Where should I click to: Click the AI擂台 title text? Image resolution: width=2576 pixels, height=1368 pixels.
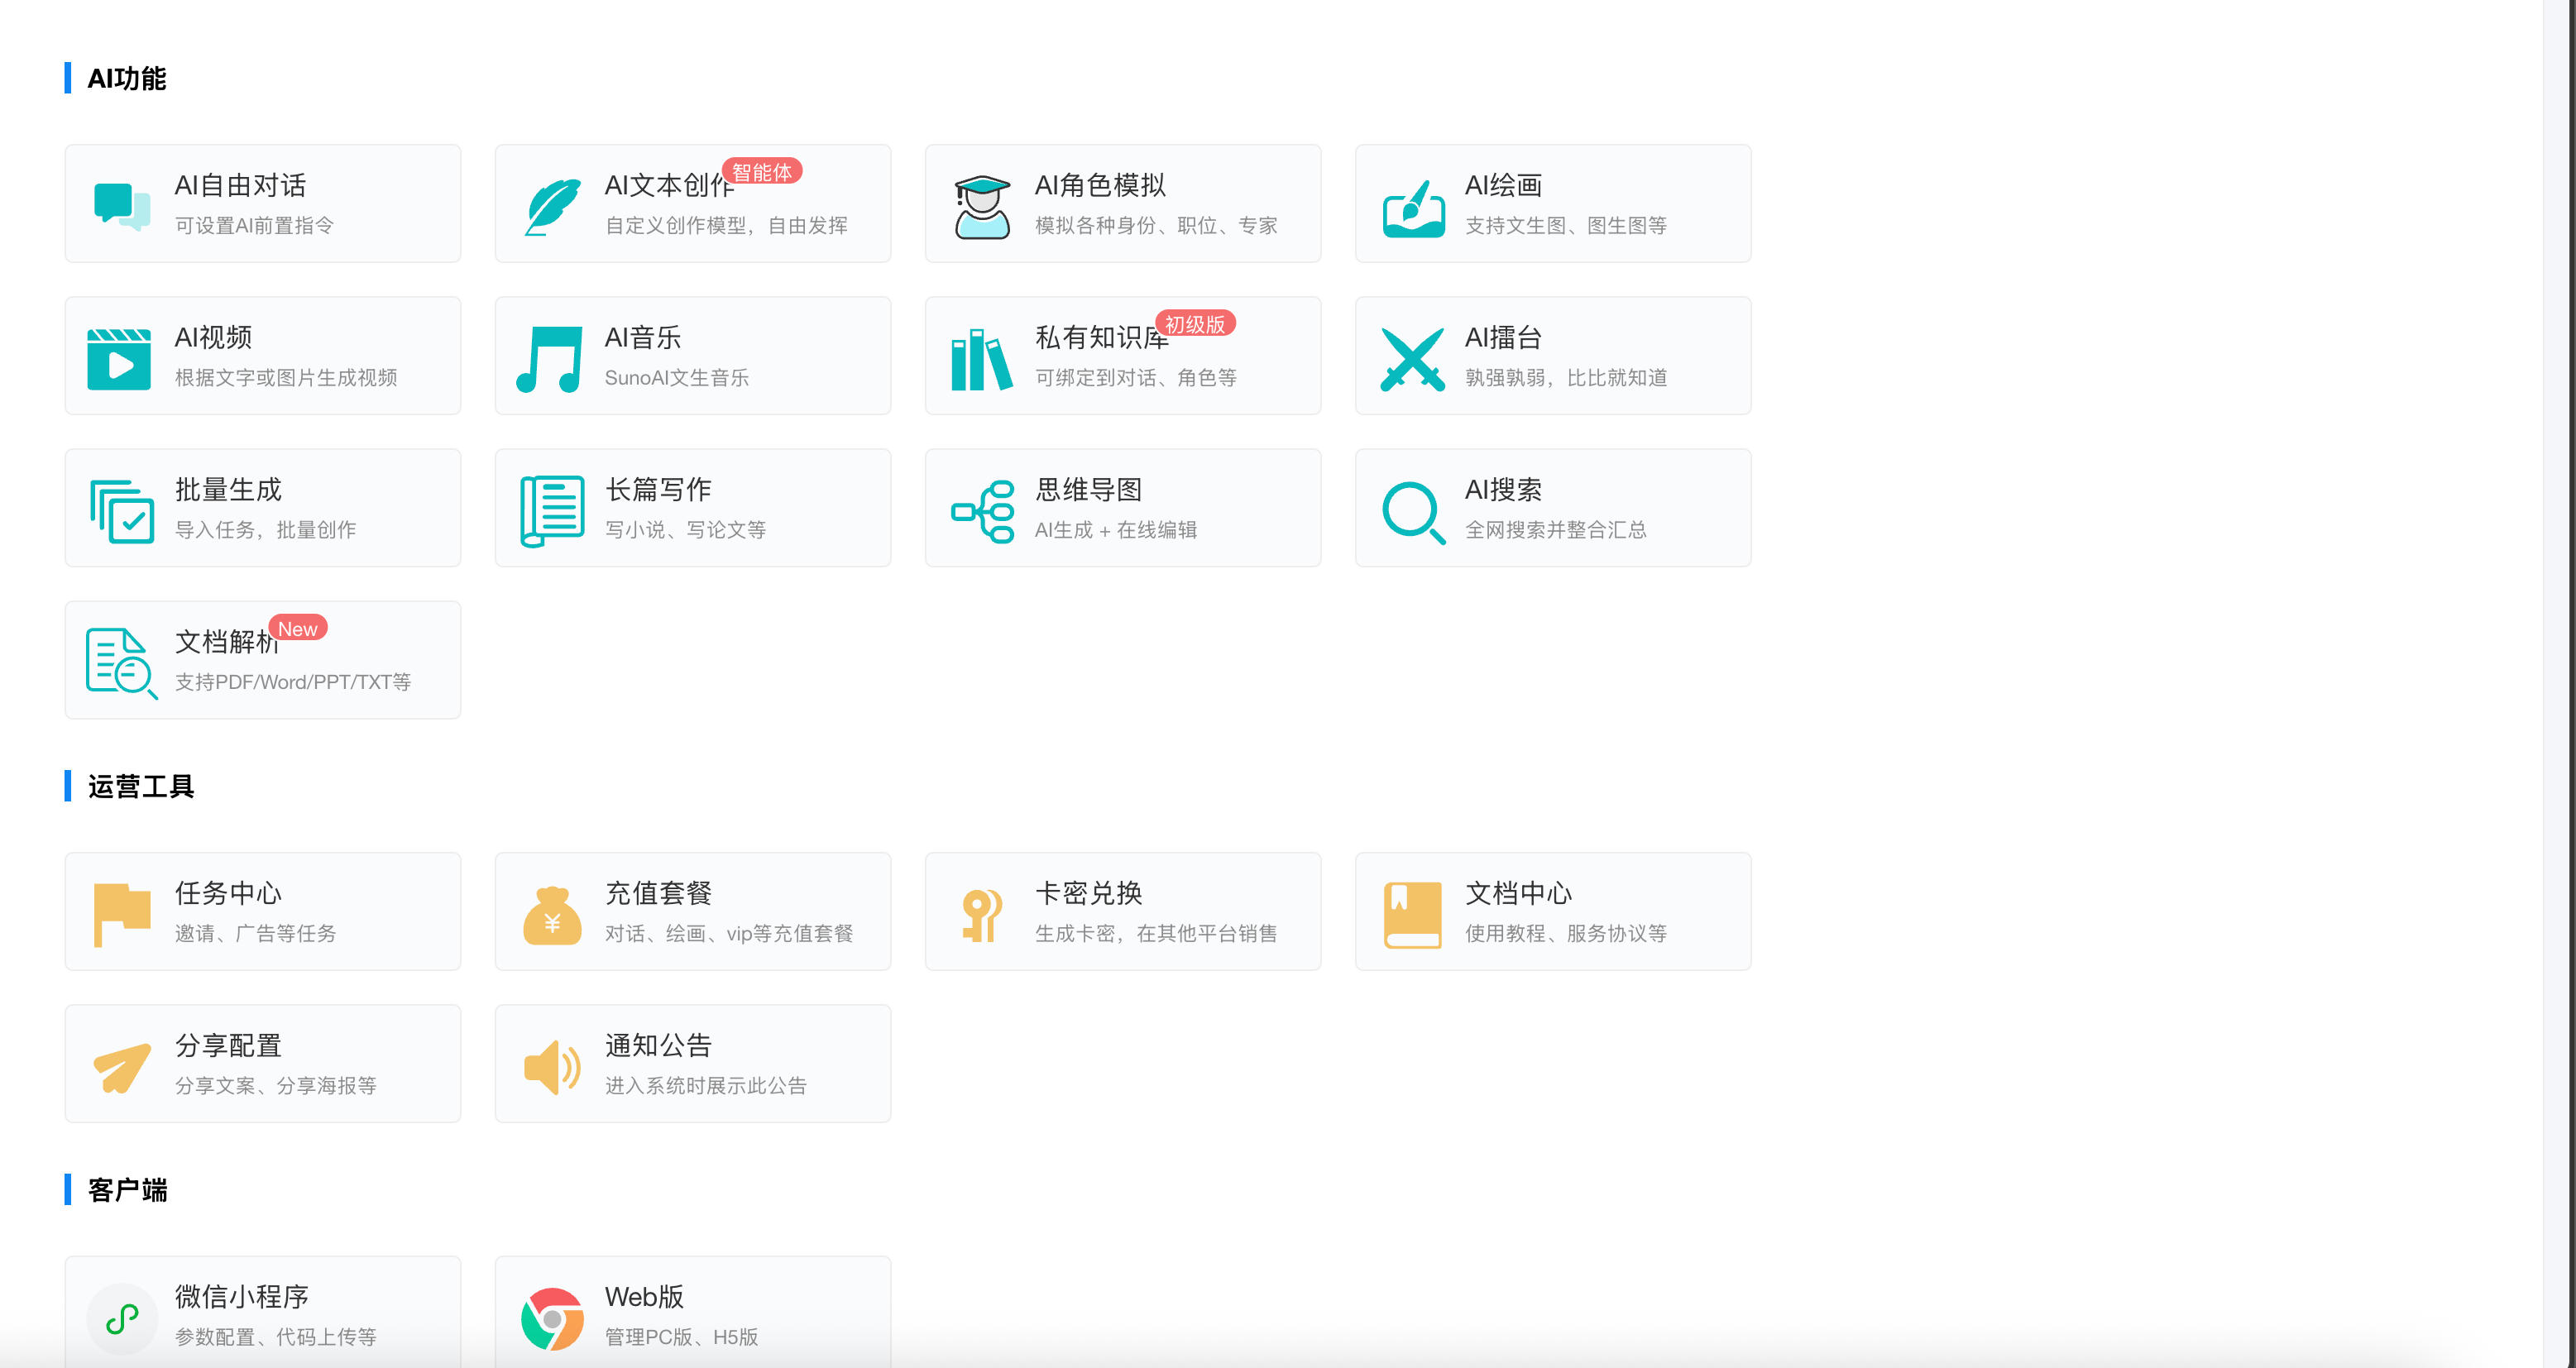click(1503, 338)
